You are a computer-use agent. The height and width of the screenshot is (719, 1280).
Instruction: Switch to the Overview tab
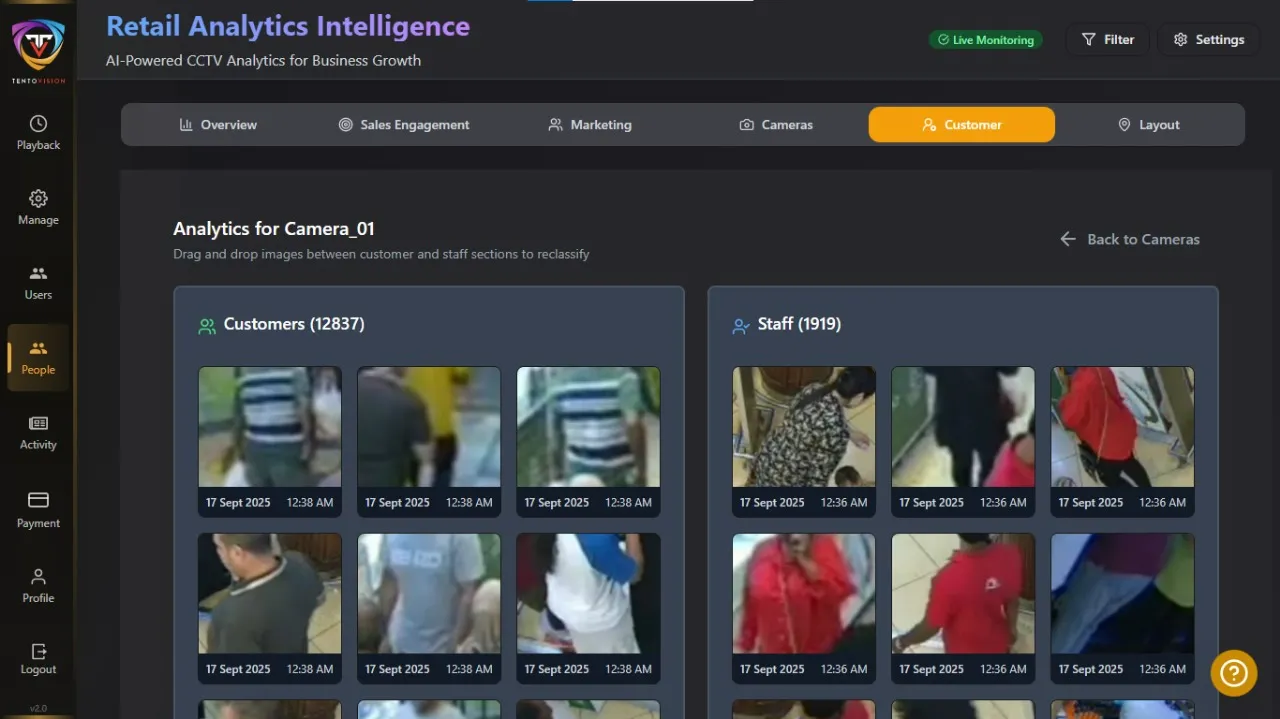pos(218,124)
